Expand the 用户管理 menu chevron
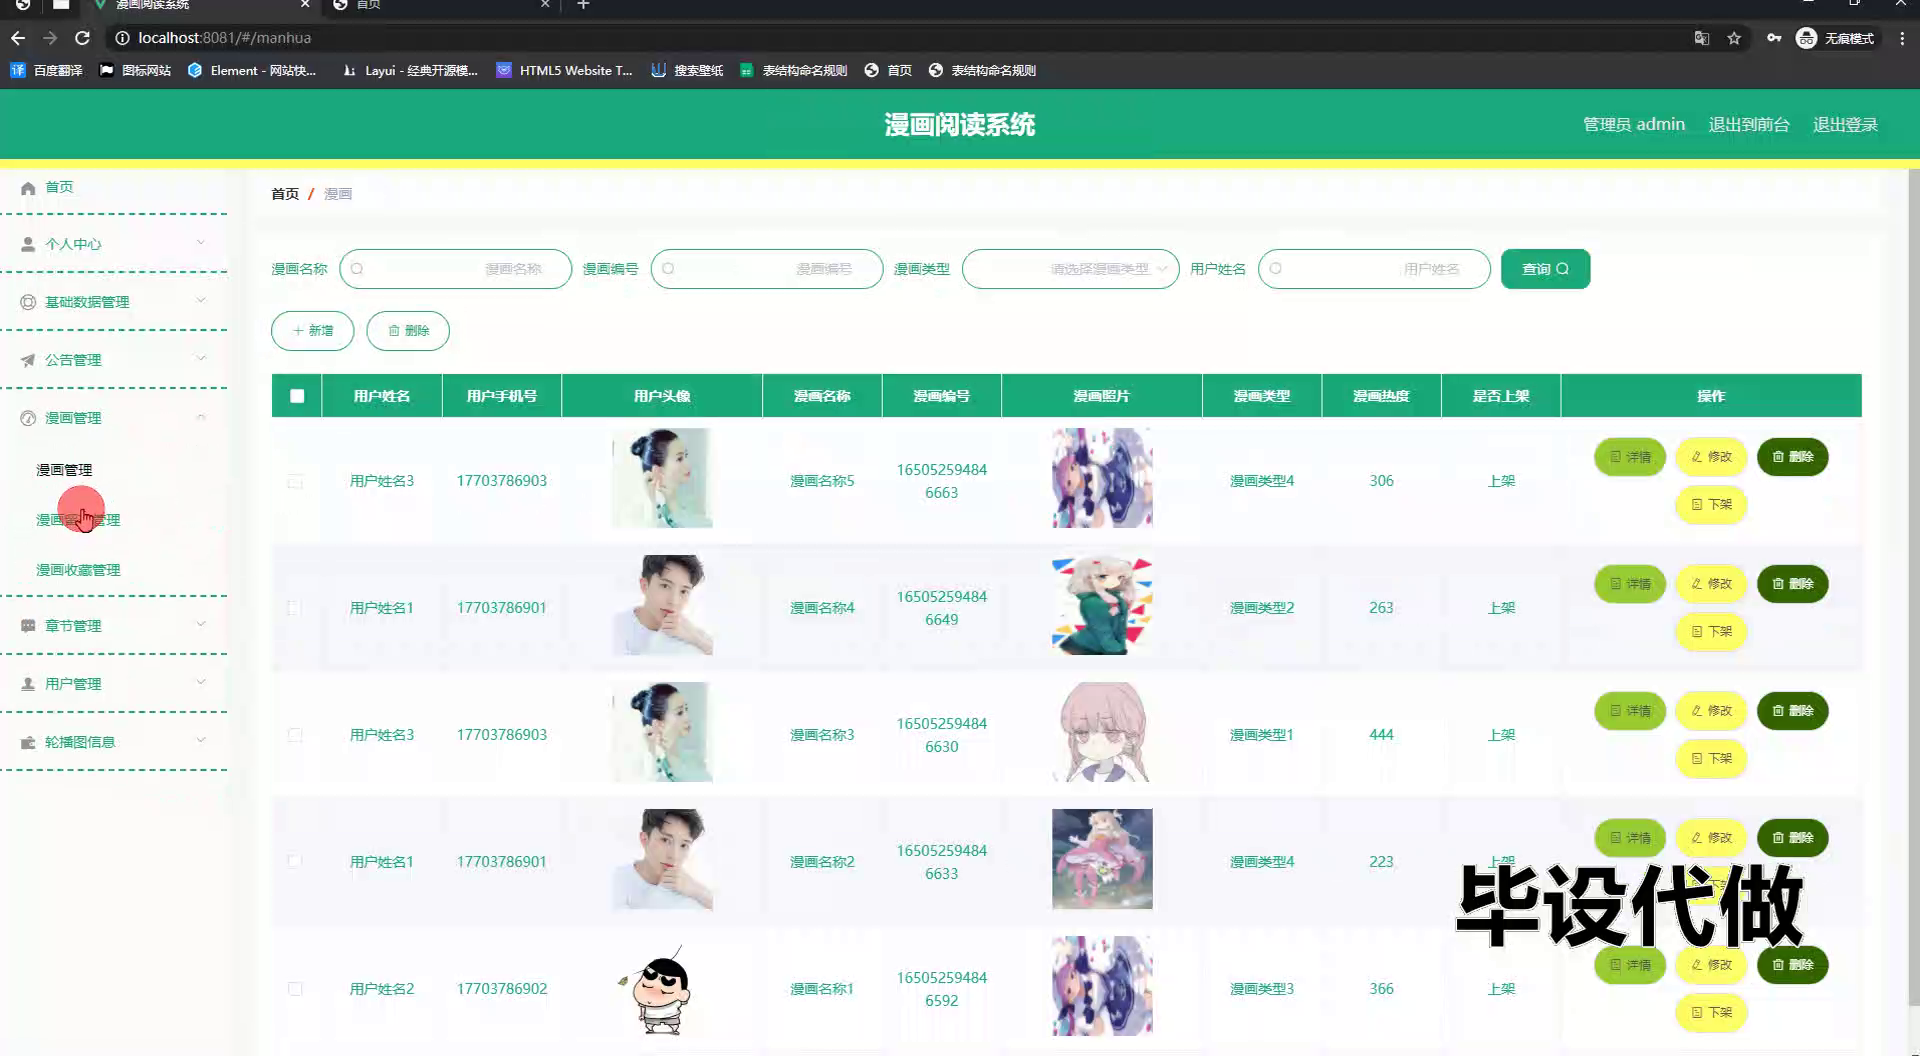 click(201, 683)
